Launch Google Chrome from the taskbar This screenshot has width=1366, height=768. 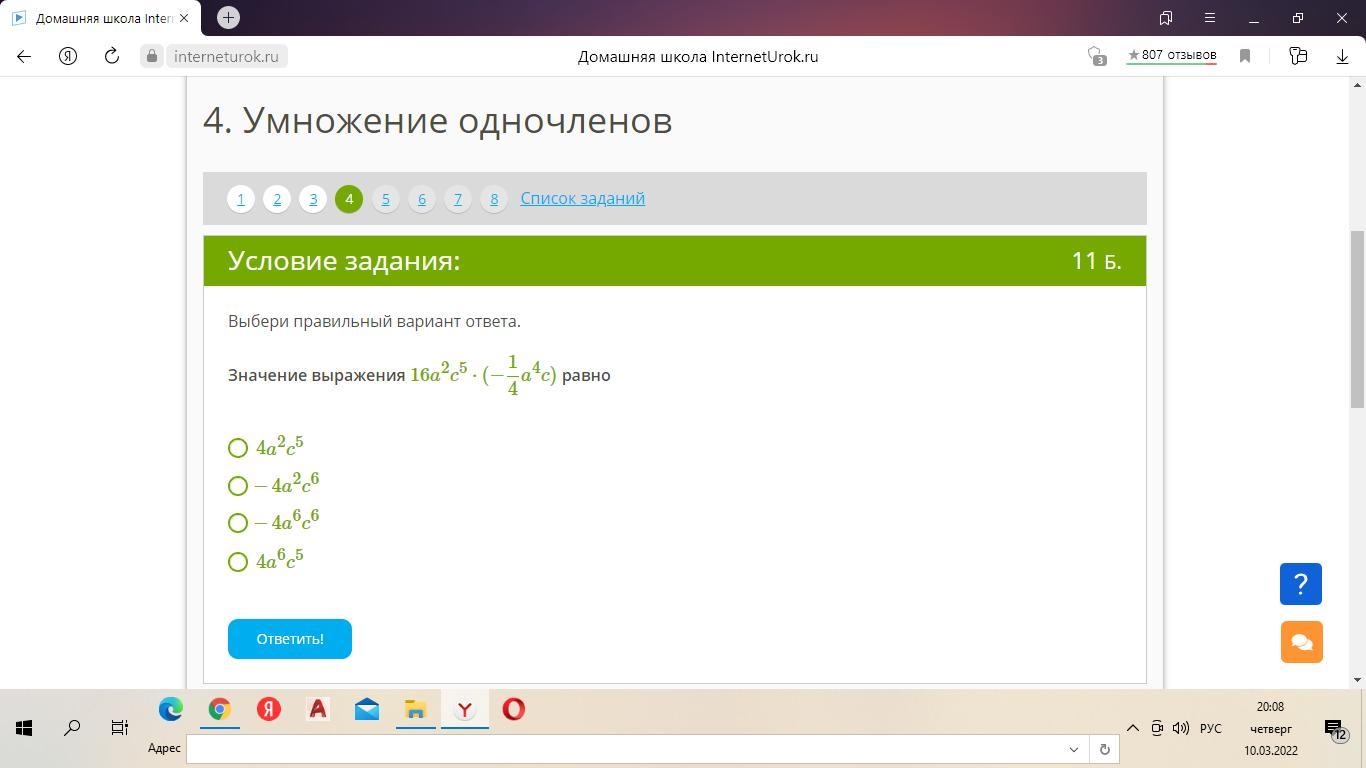click(x=220, y=709)
